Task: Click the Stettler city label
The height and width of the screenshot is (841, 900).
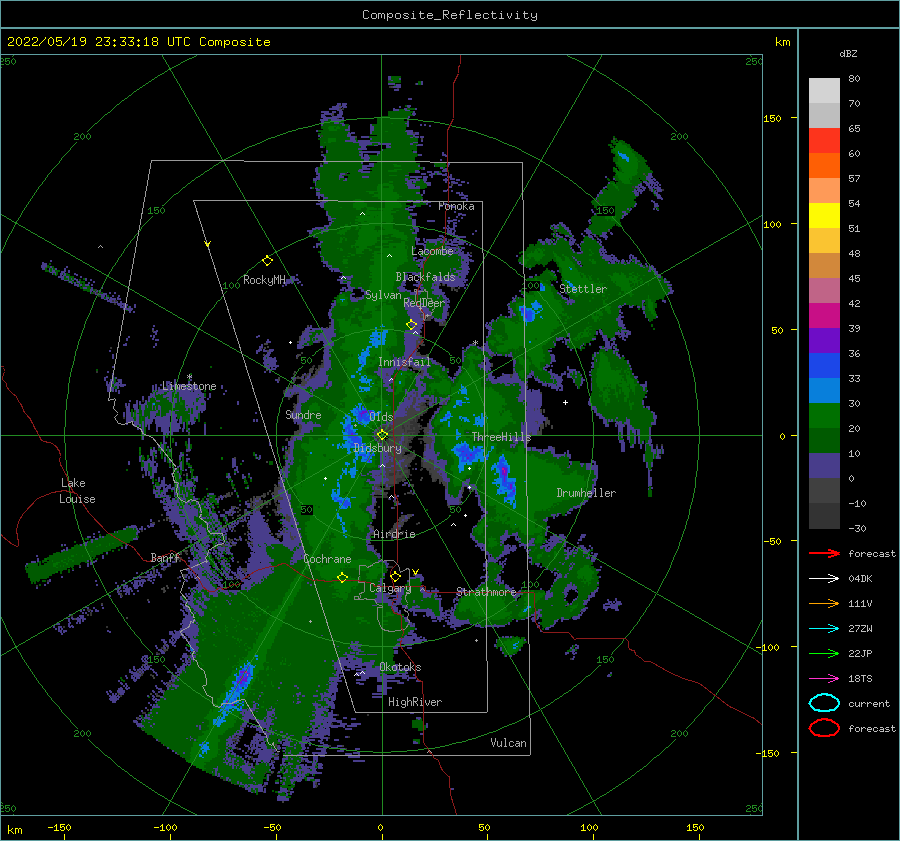Action: click(x=583, y=289)
